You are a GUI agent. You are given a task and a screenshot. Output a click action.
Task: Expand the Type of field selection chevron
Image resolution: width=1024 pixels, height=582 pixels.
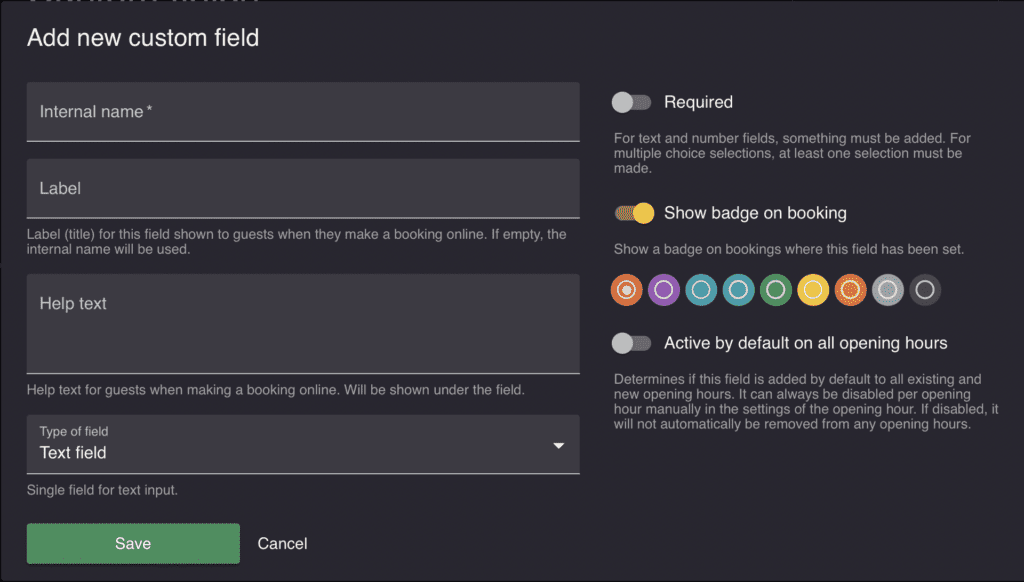[x=559, y=444]
